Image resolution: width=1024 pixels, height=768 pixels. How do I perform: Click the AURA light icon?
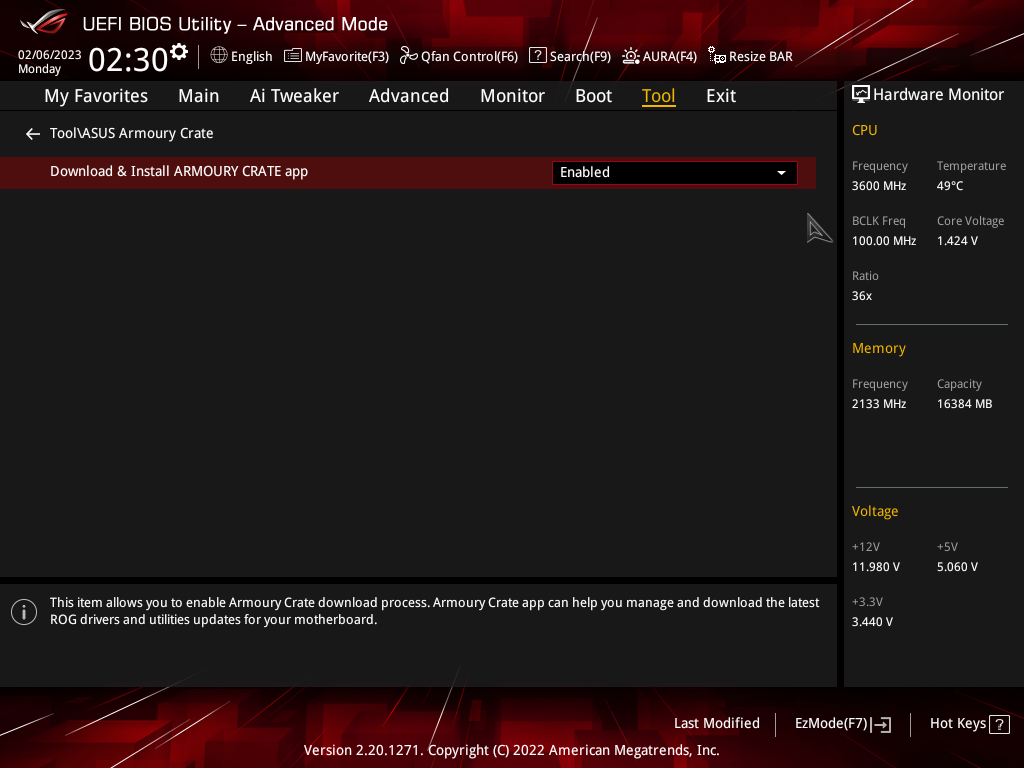click(631, 56)
